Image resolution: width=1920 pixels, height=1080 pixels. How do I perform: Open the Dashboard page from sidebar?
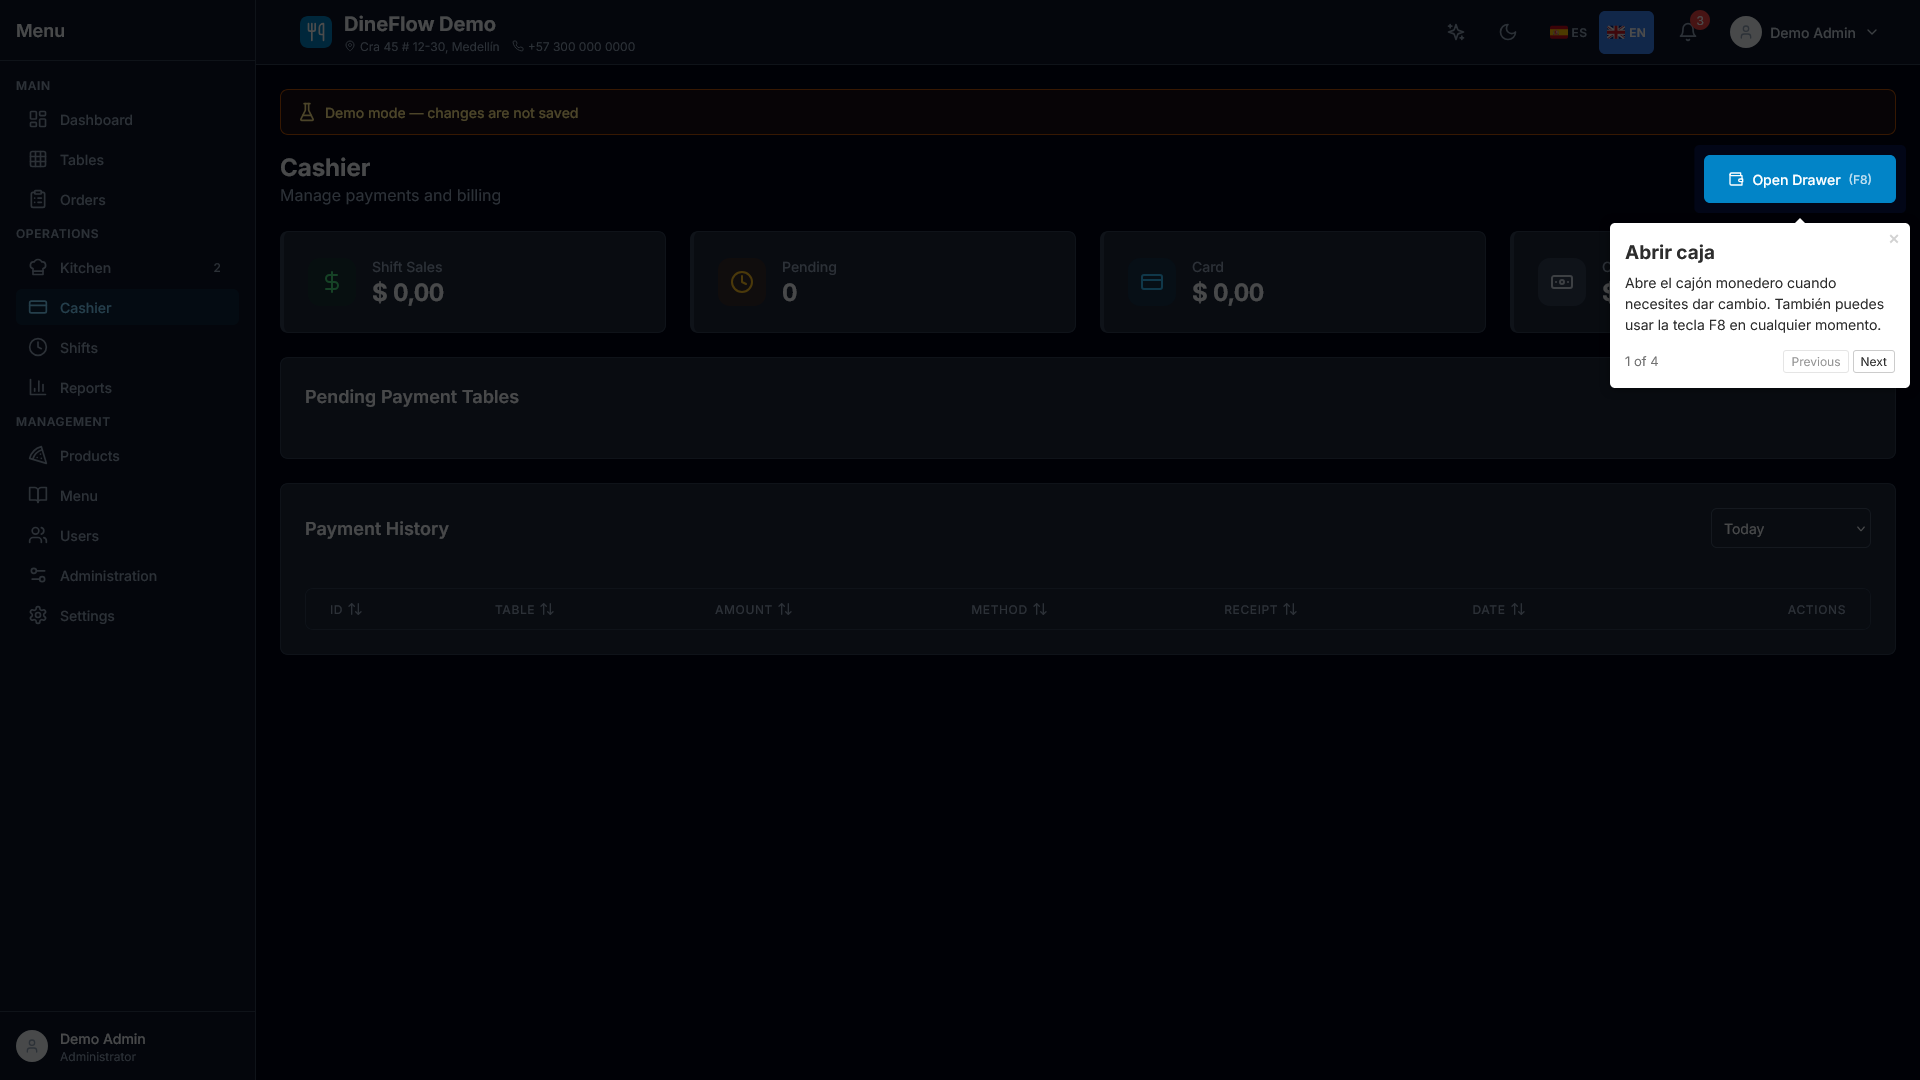128,120
